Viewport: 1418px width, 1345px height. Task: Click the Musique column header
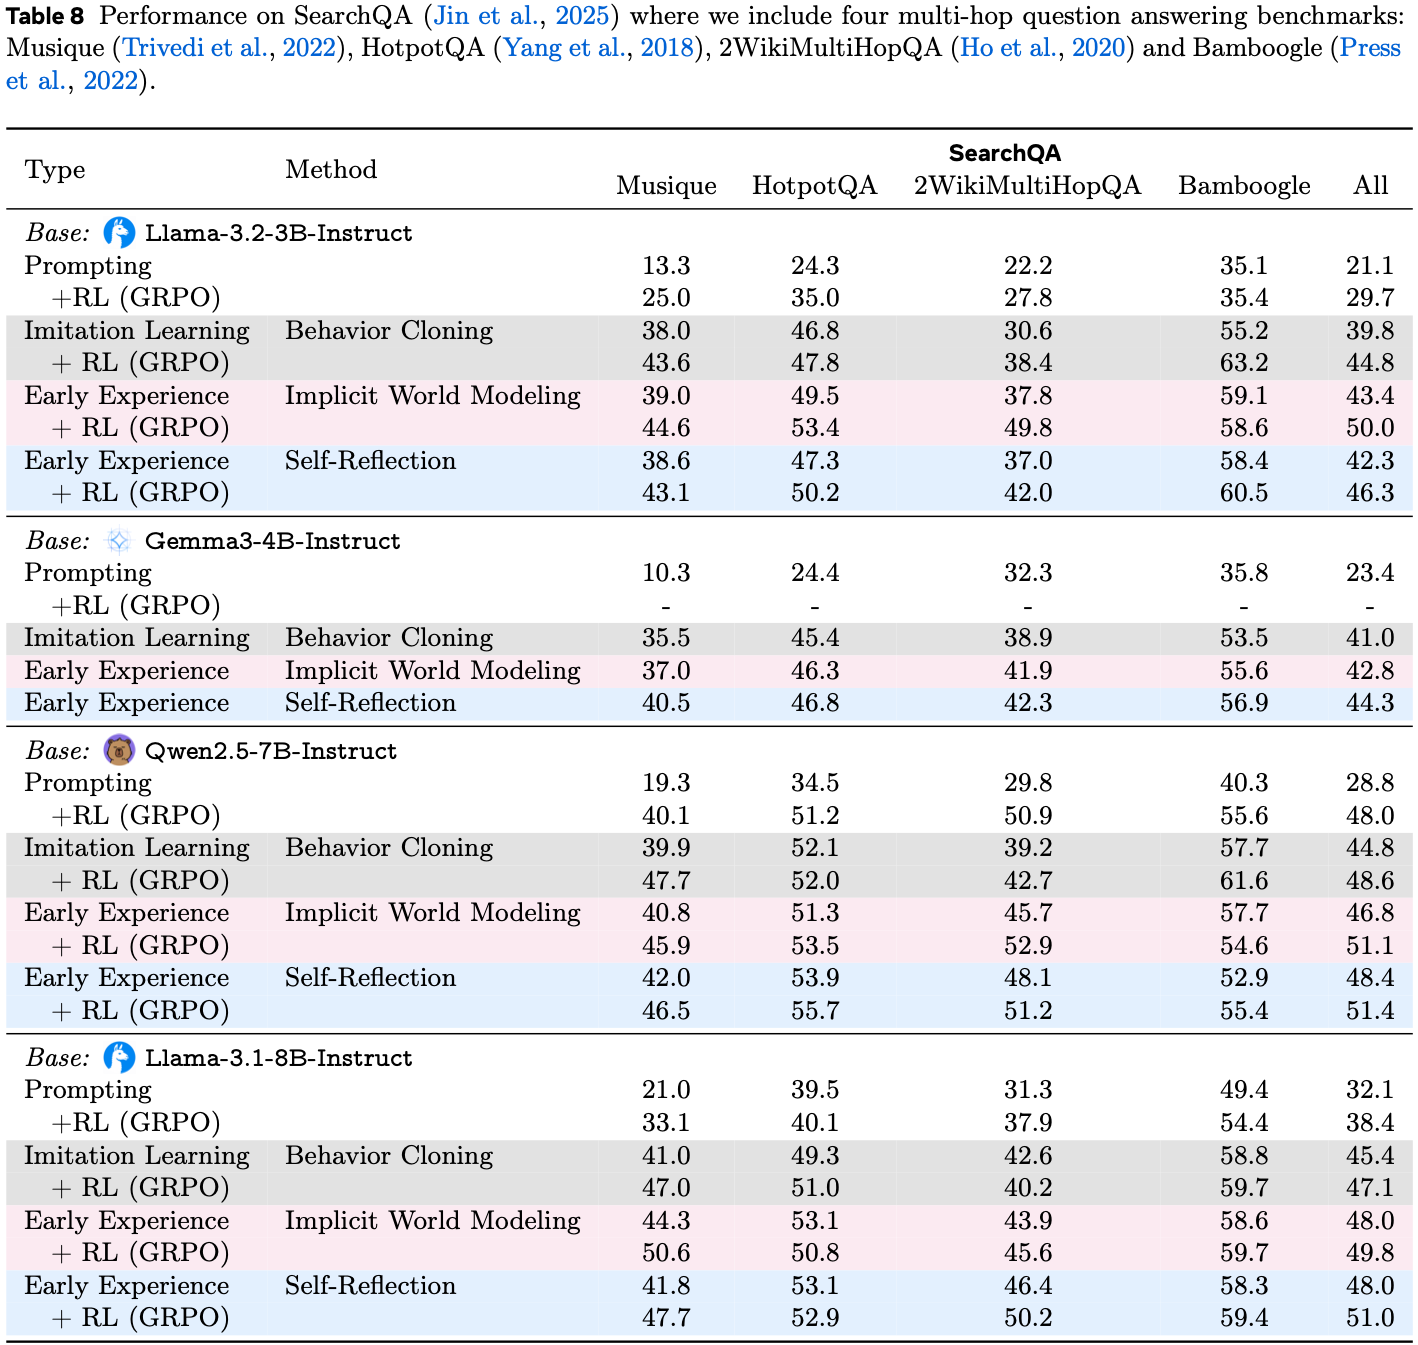[666, 186]
